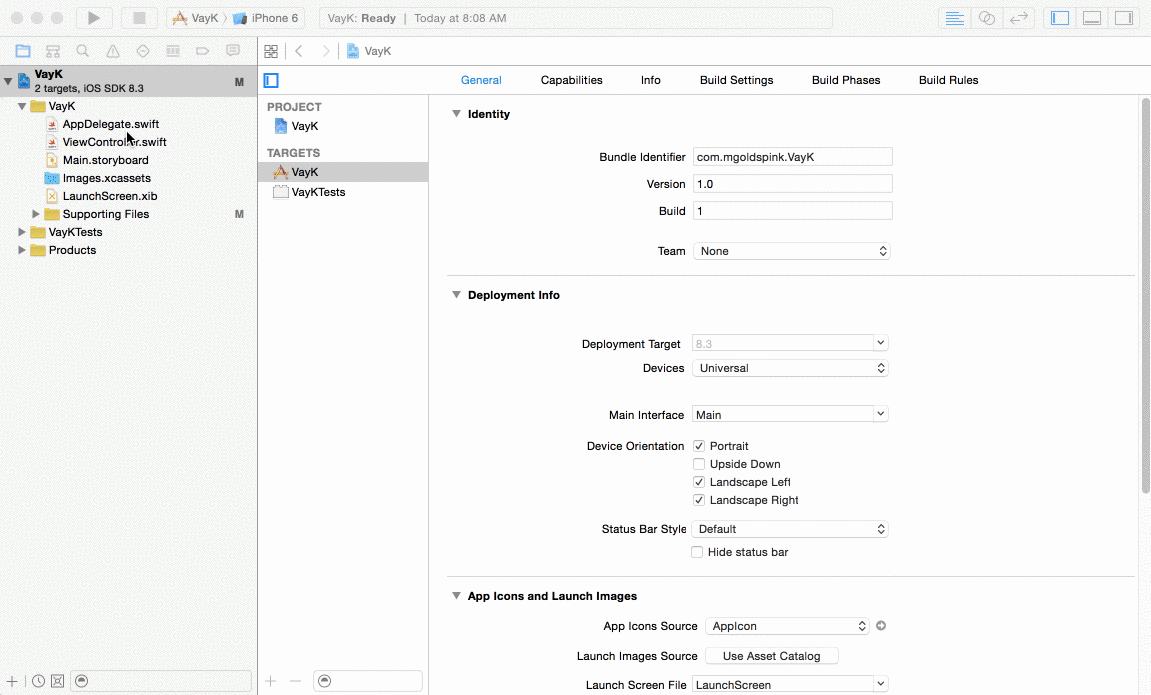Switch to the Version editor
The image size is (1151, 695).
pyautogui.click(x=1019, y=18)
